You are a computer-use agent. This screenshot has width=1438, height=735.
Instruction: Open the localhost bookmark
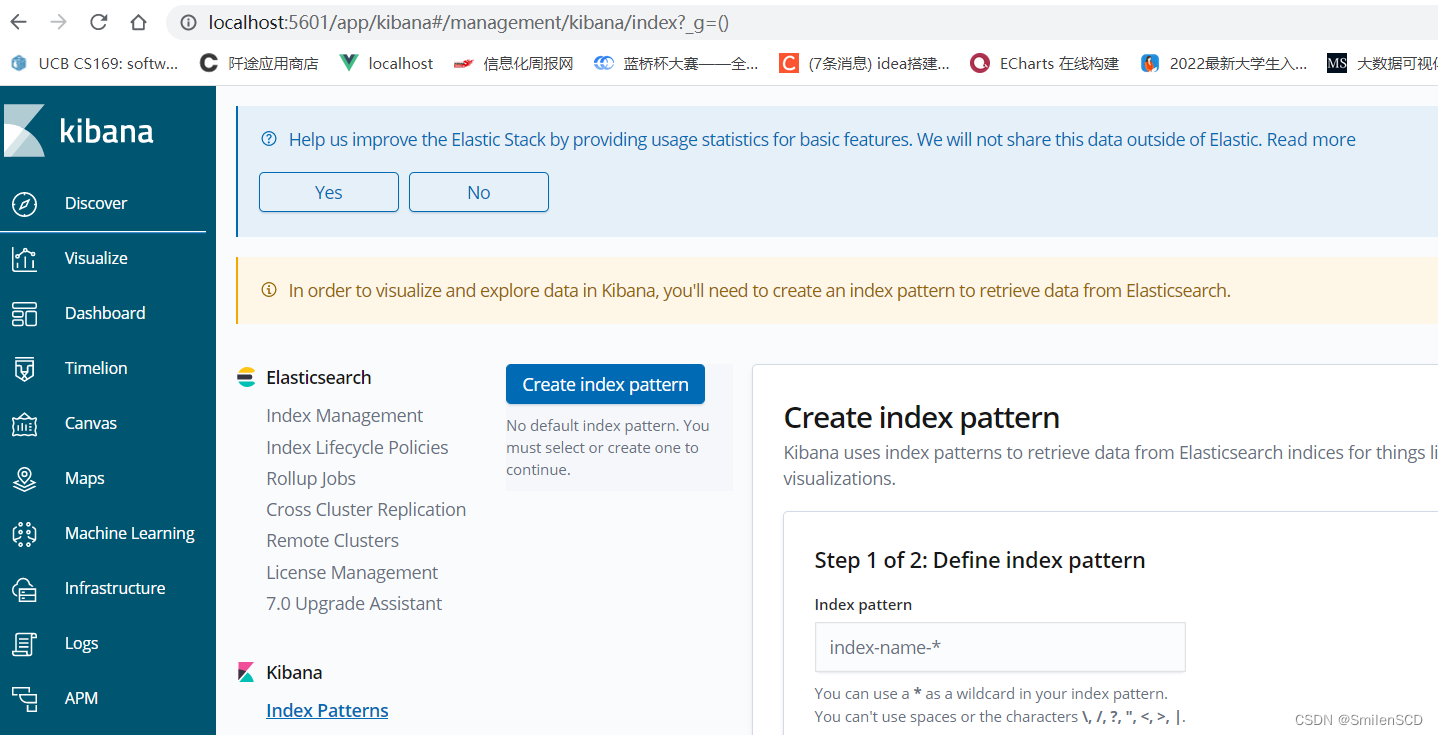click(386, 63)
